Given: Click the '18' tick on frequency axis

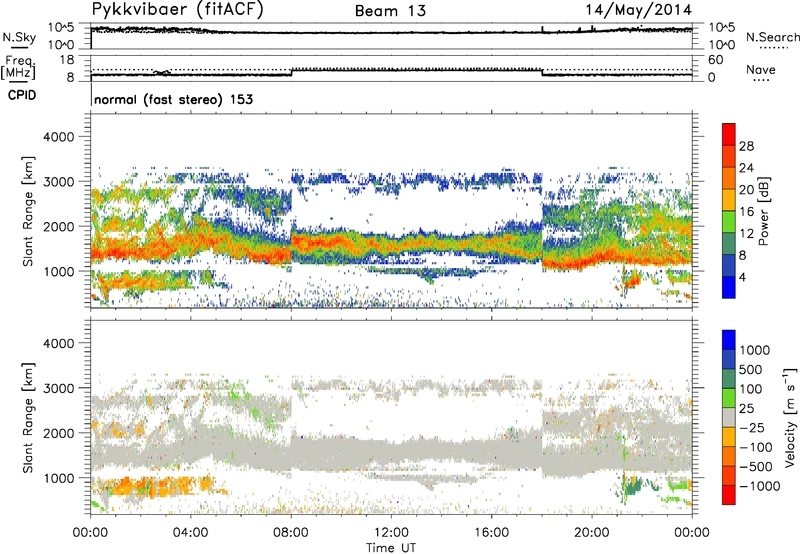Looking at the screenshot, I should coord(67,60).
